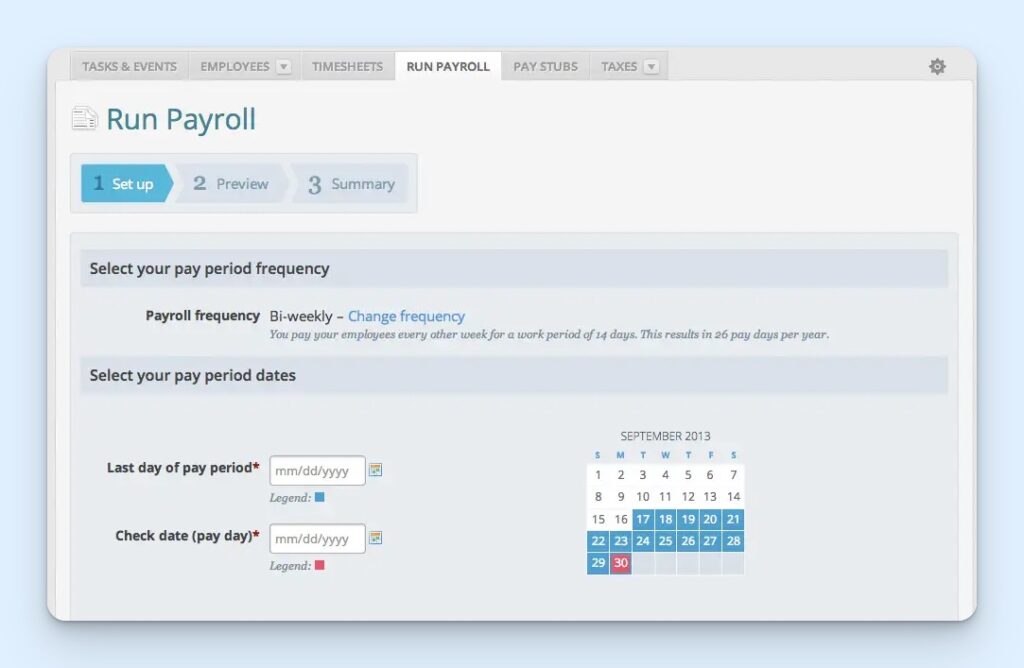This screenshot has width=1024, height=668.
Task: Open calendar picker for check date
Action: 375,537
